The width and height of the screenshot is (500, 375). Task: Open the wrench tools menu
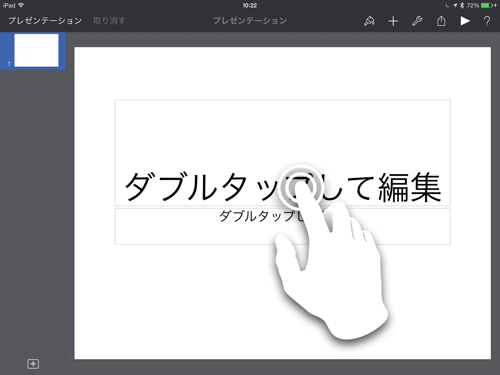coord(417,21)
